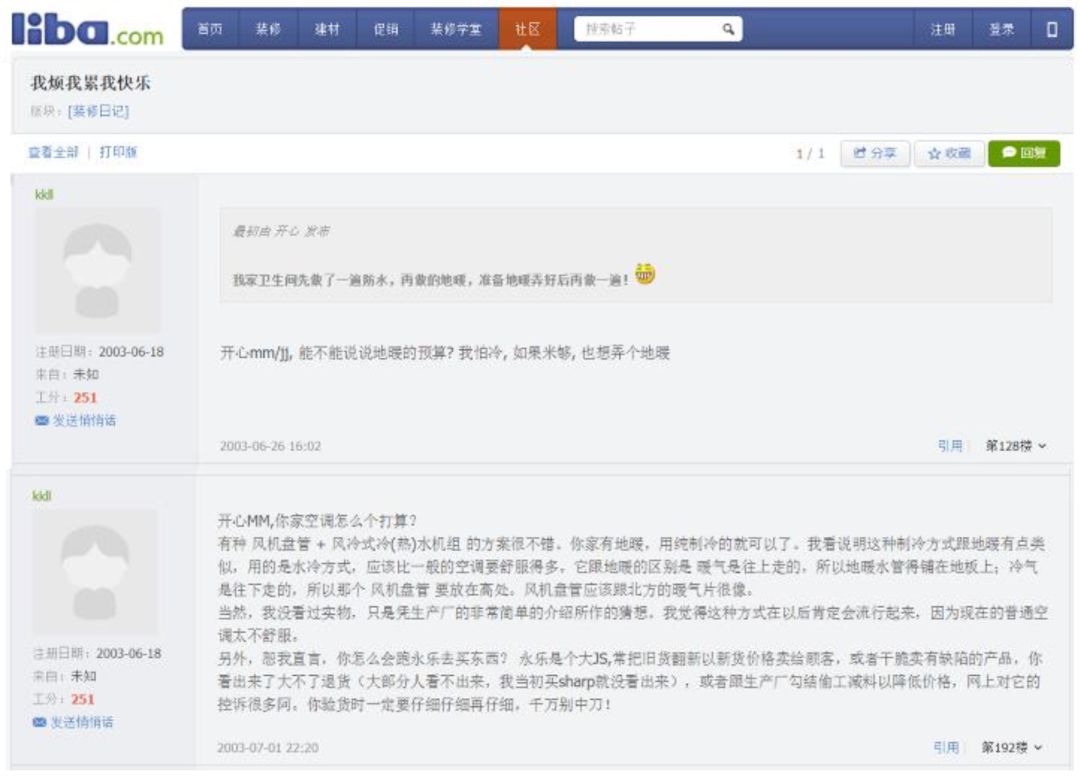Expand the 第128楼 floor dropdown
Screen dimensions: 1080x778
[1016, 445]
